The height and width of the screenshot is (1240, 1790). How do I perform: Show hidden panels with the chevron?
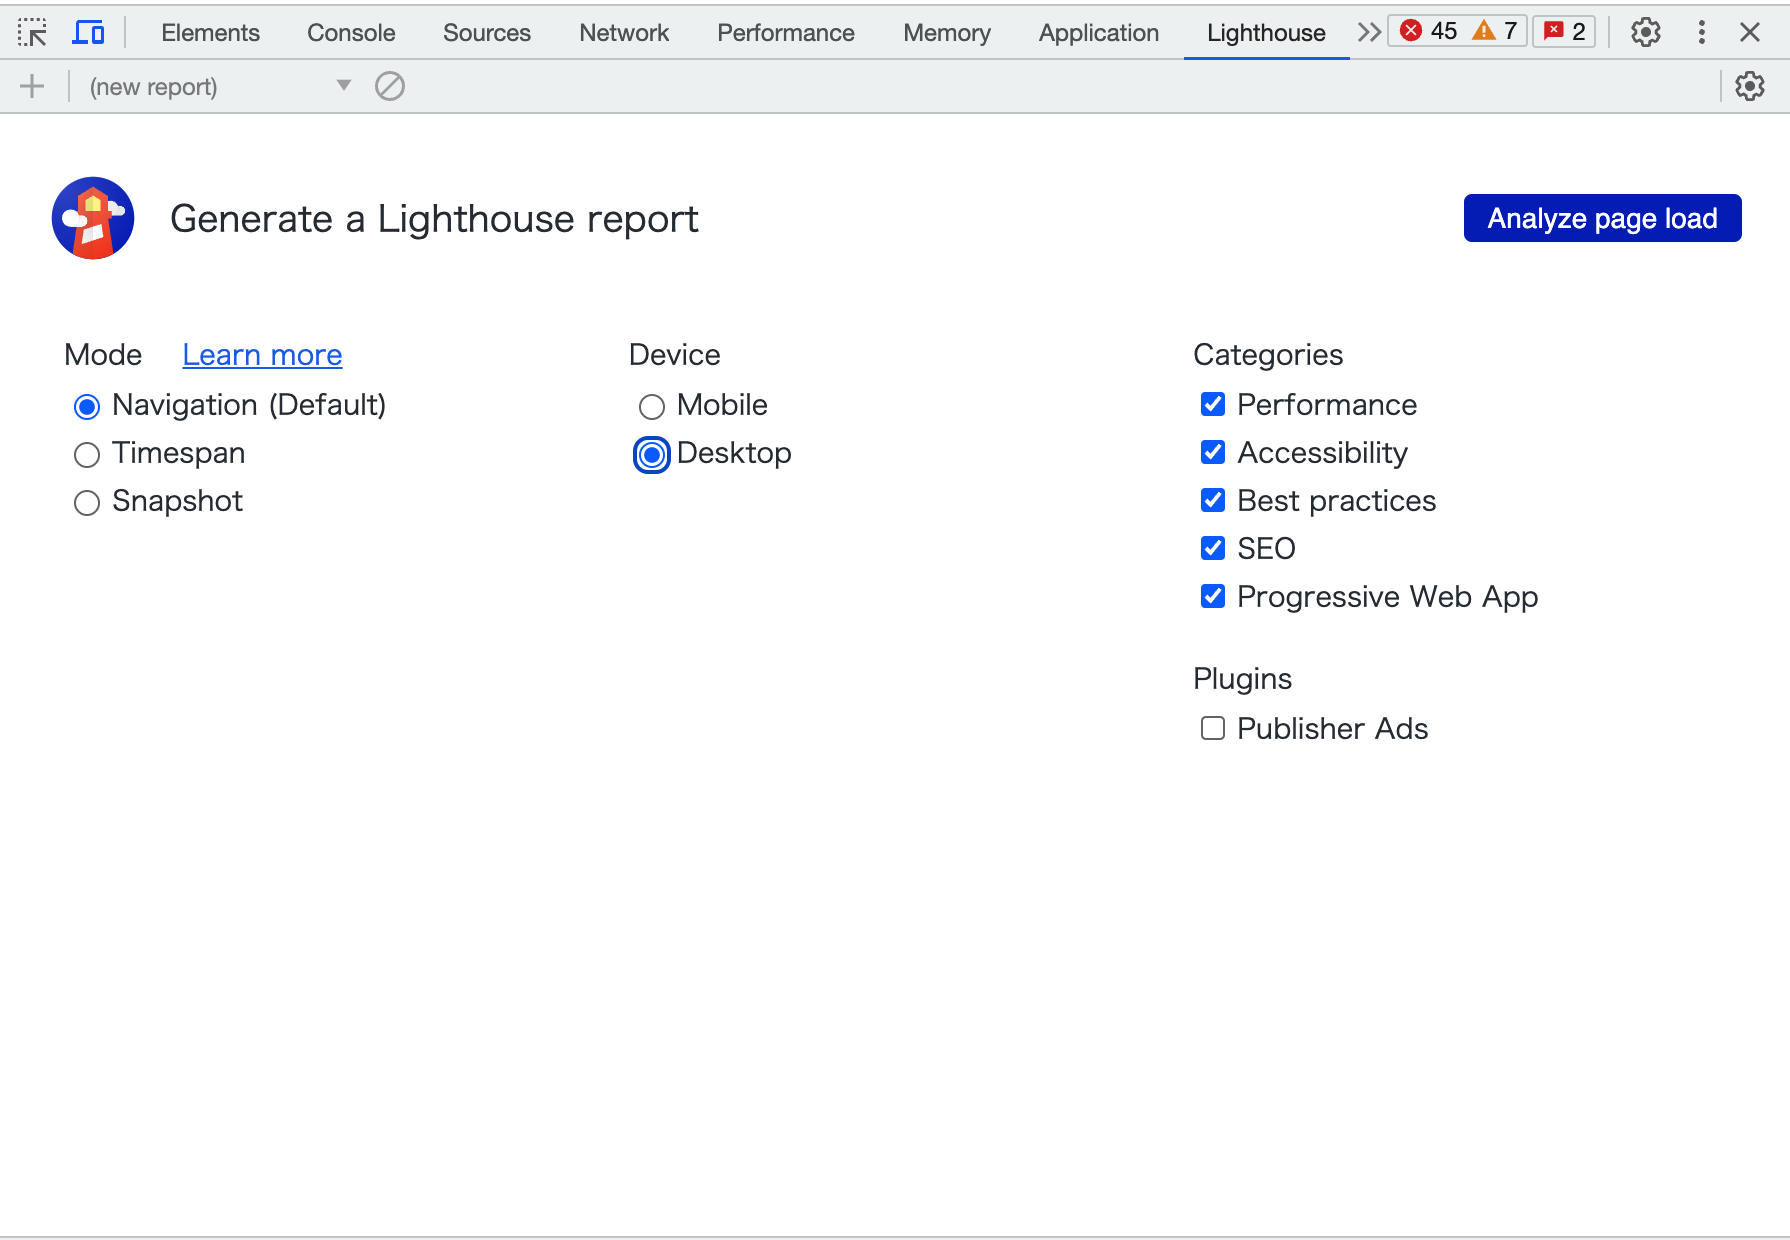tap(1368, 31)
